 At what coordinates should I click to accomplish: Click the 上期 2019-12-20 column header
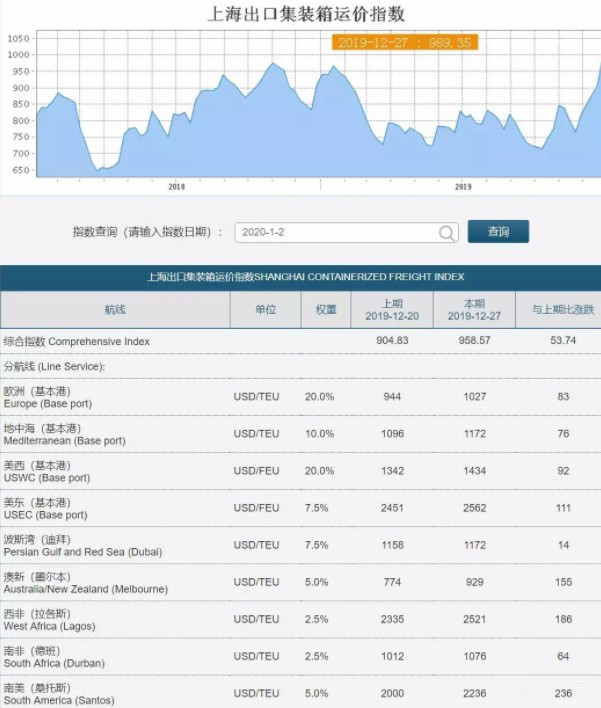392,310
